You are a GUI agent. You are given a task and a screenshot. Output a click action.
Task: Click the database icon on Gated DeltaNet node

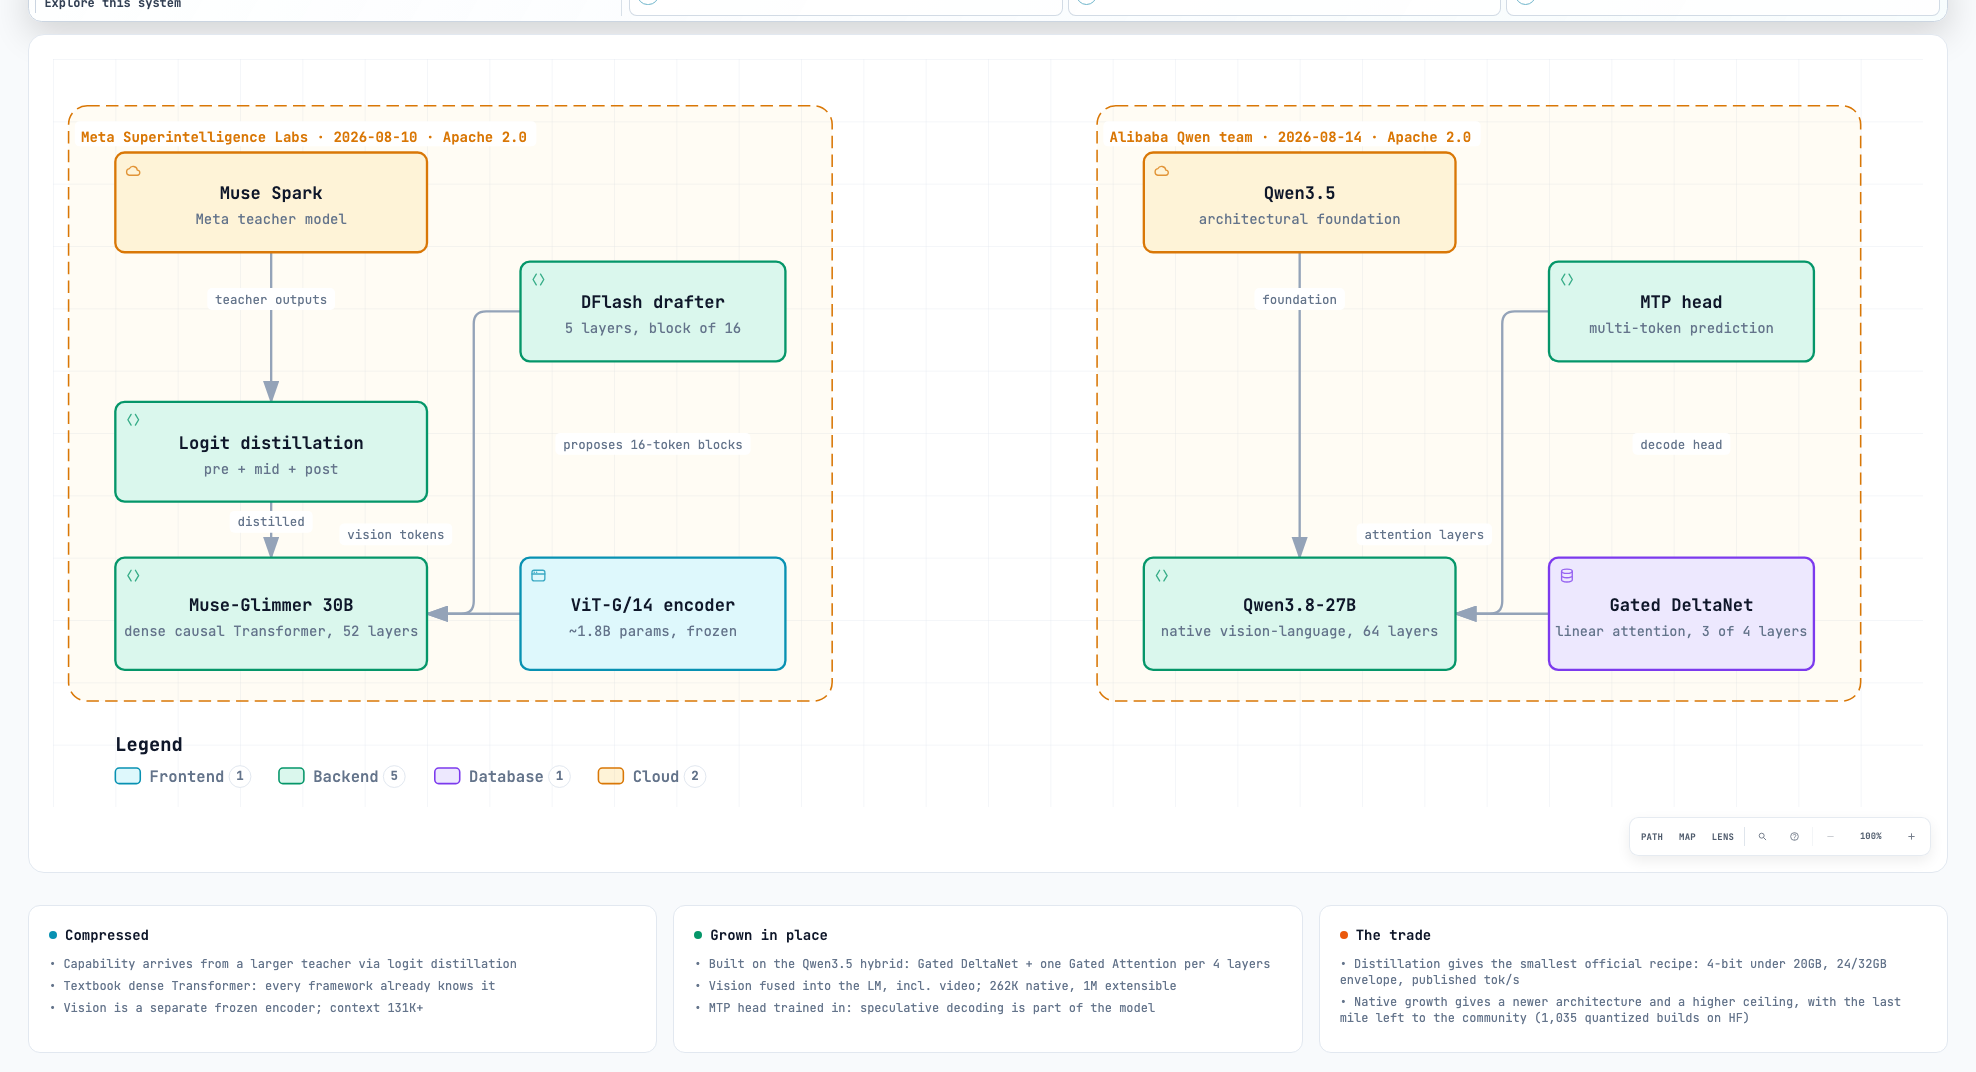point(1567,576)
